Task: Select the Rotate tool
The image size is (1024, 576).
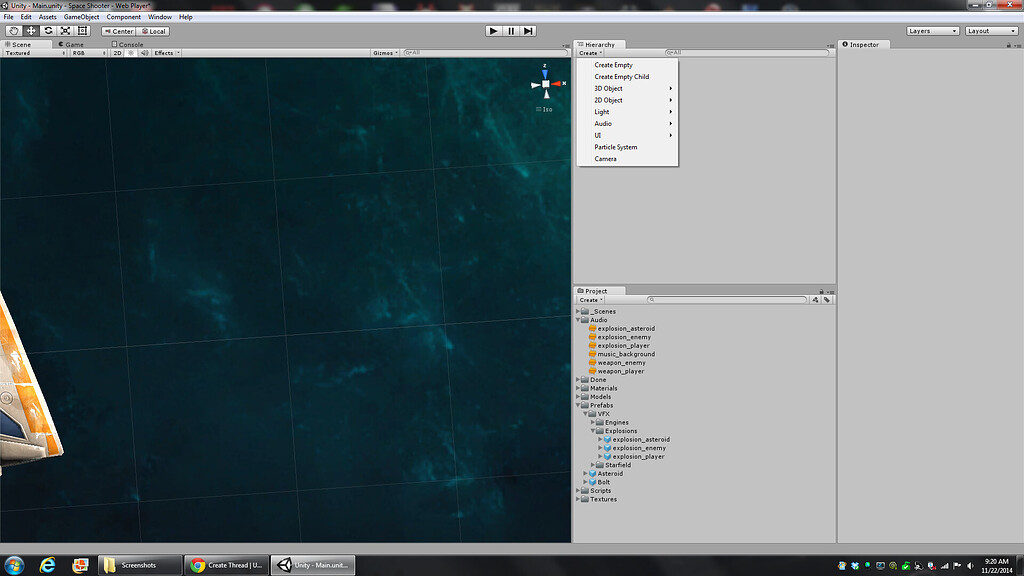Action: click(48, 31)
